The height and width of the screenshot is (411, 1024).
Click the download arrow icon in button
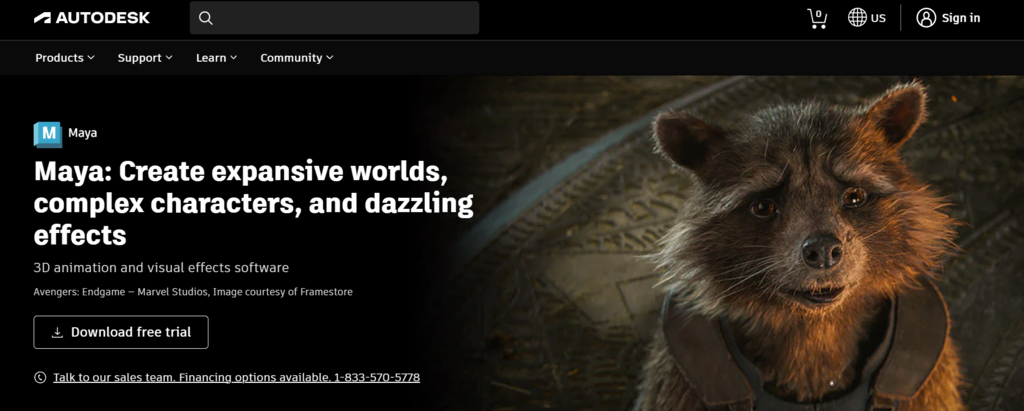coord(57,333)
